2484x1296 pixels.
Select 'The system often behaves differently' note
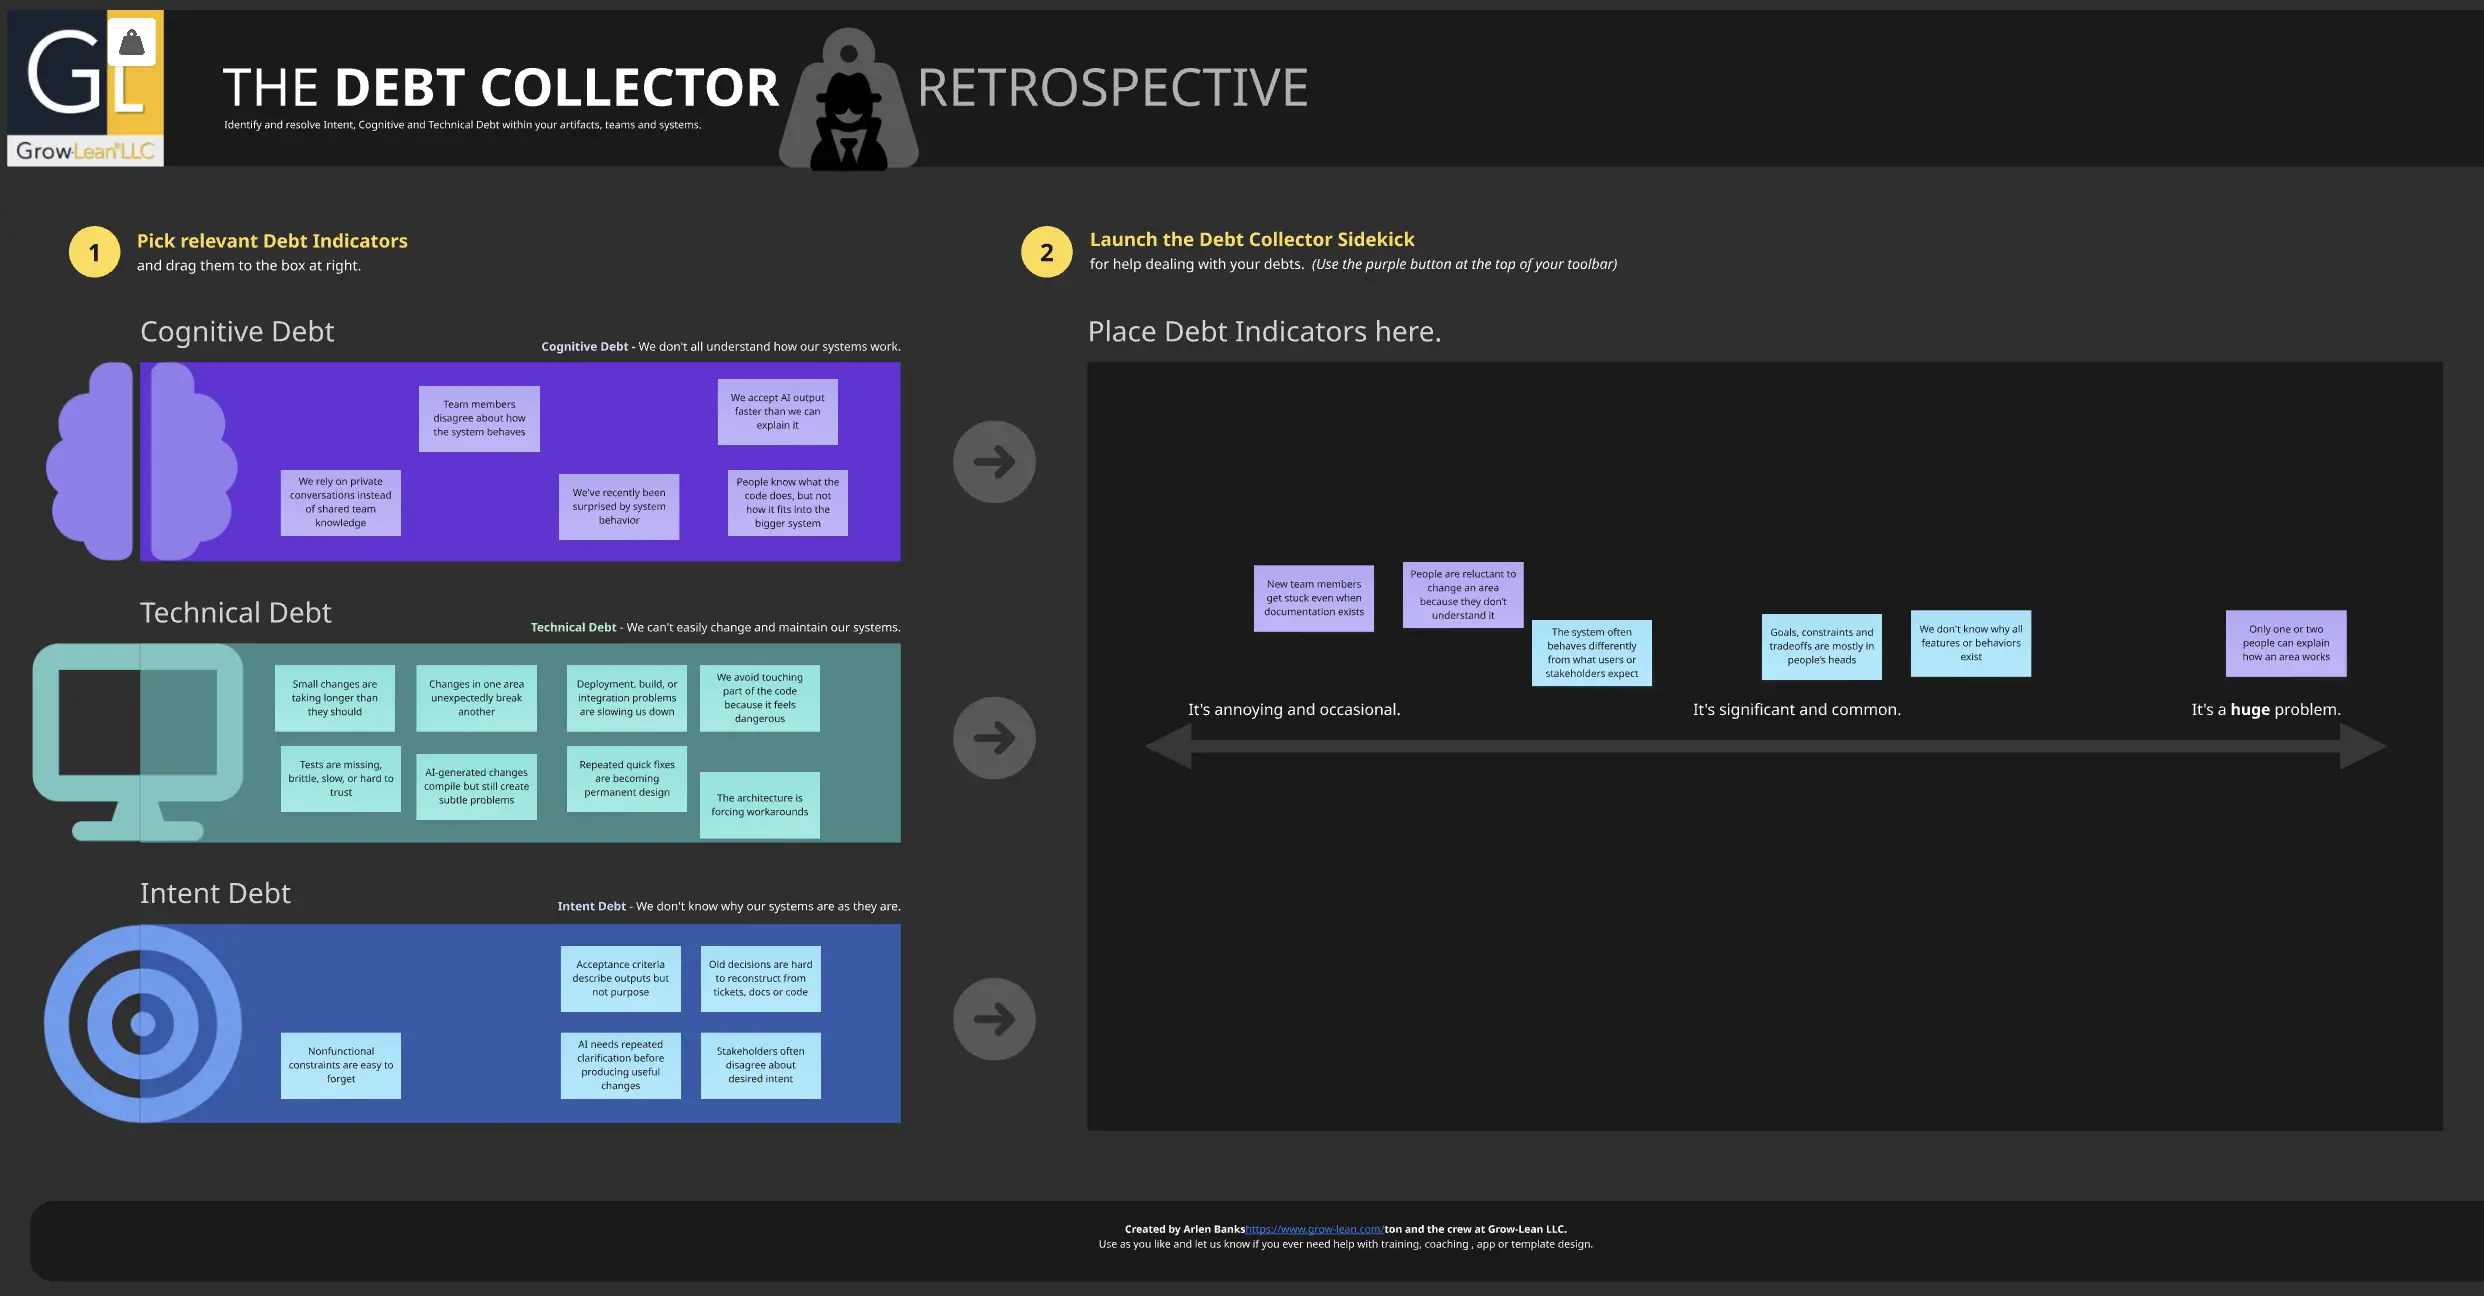click(x=1592, y=653)
